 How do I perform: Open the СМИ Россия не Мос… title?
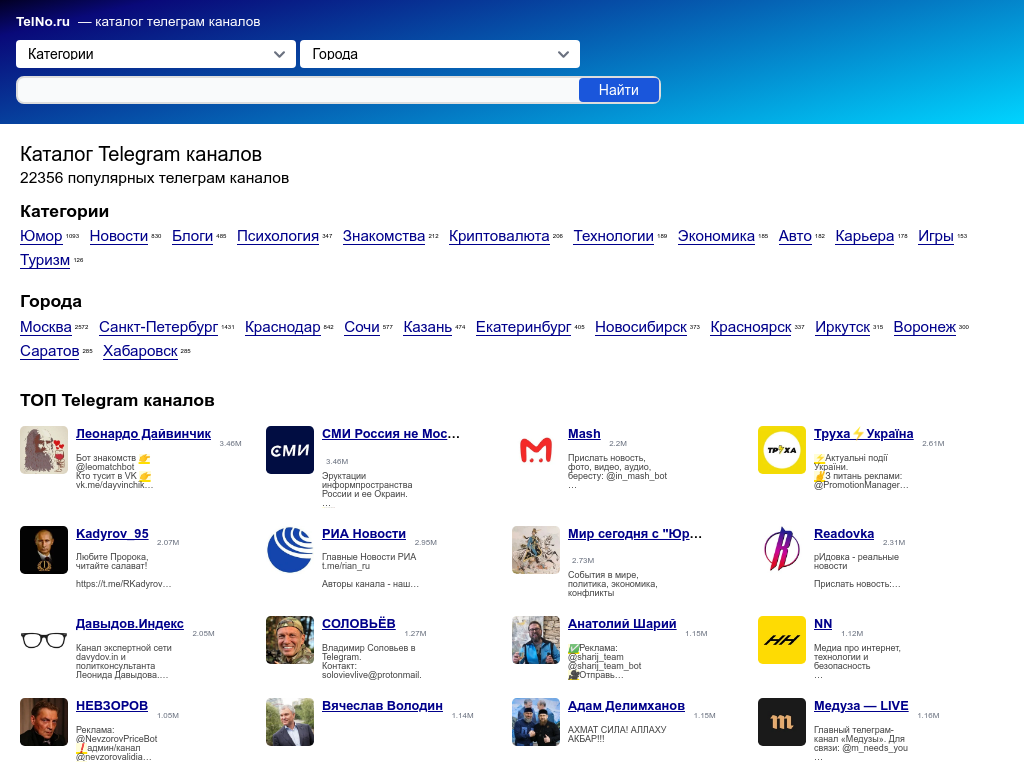(391, 434)
